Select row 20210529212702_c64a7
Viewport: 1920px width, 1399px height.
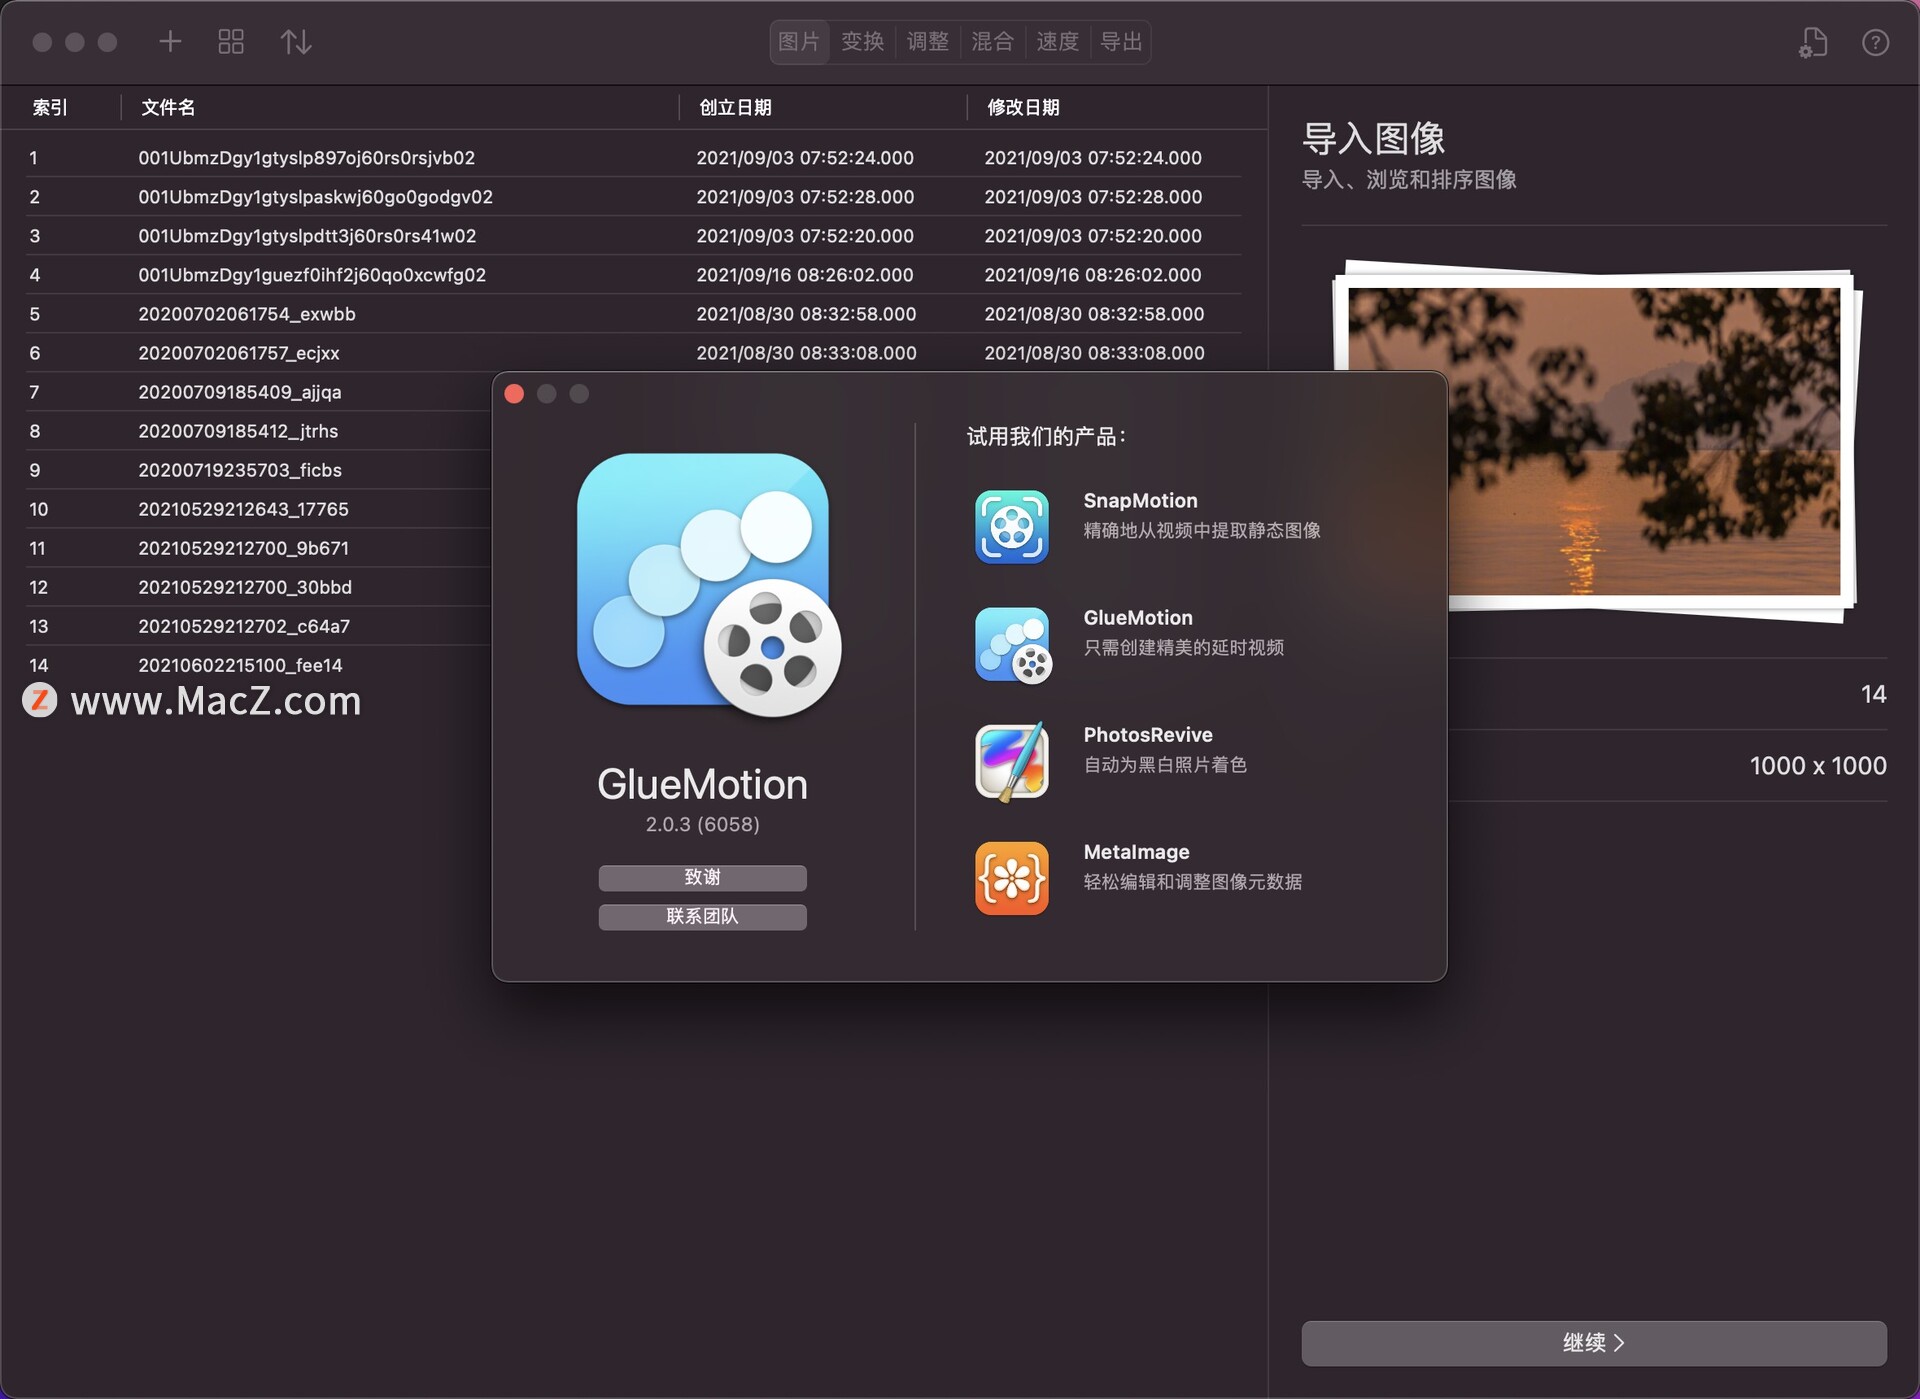(x=258, y=625)
